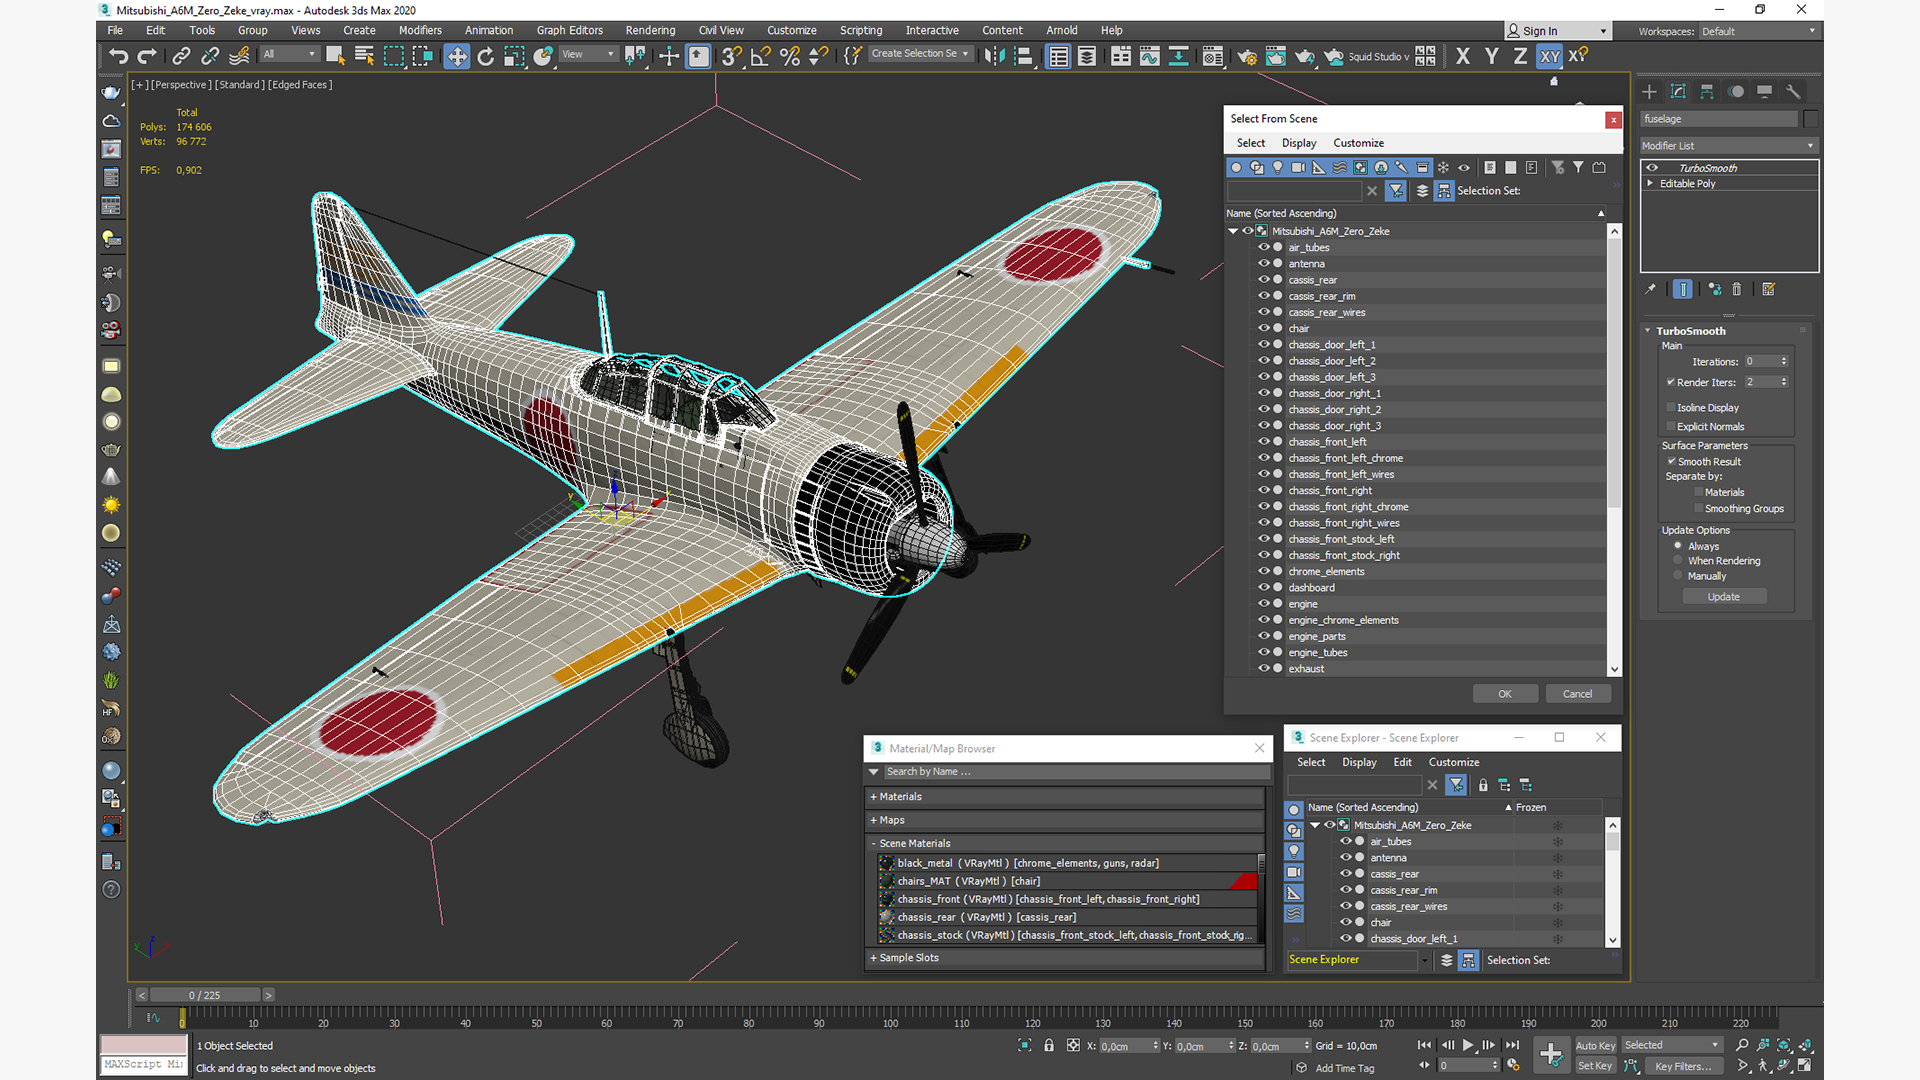Toggle the selection lock icon in status bar
The height and width of the screenshot is (1080, 1920).
point(1048,1045)
